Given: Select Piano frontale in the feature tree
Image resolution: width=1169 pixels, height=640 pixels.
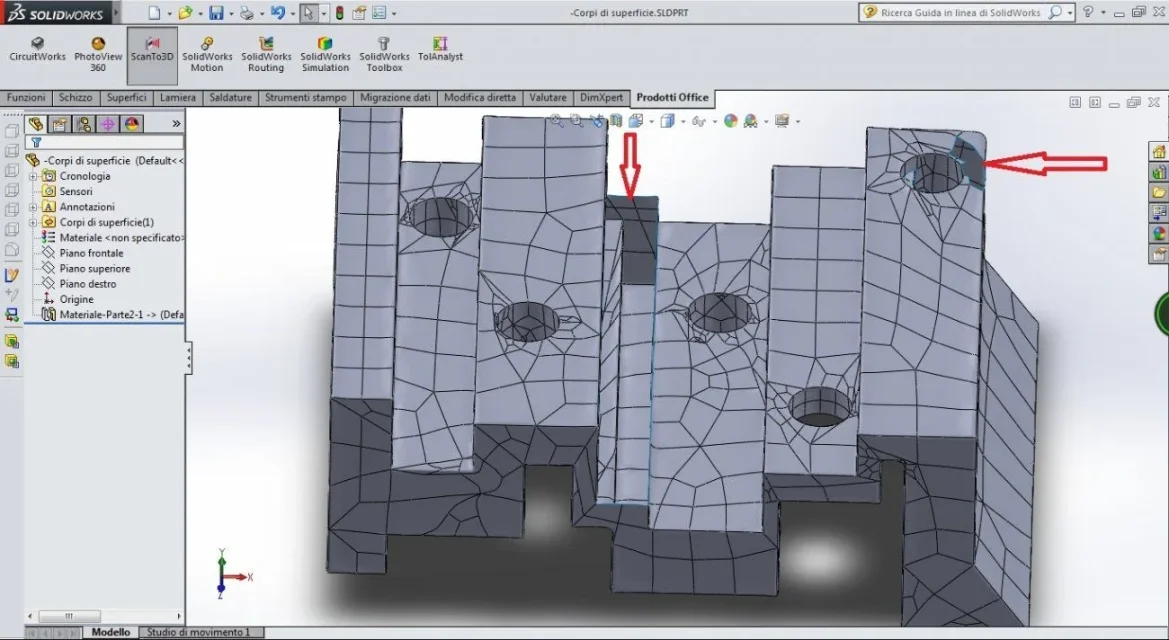Looking at the screenshot, I should coord(91,253).
